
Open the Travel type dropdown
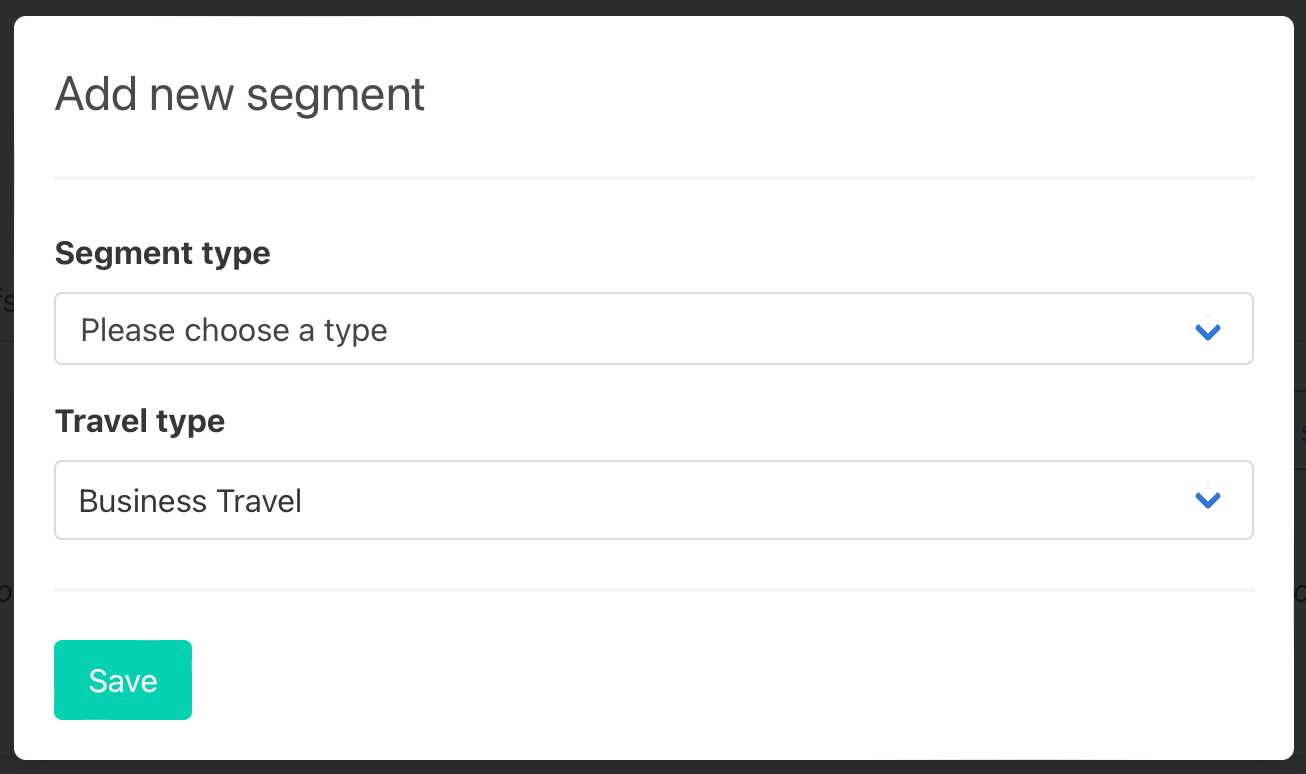coord(653,500)
